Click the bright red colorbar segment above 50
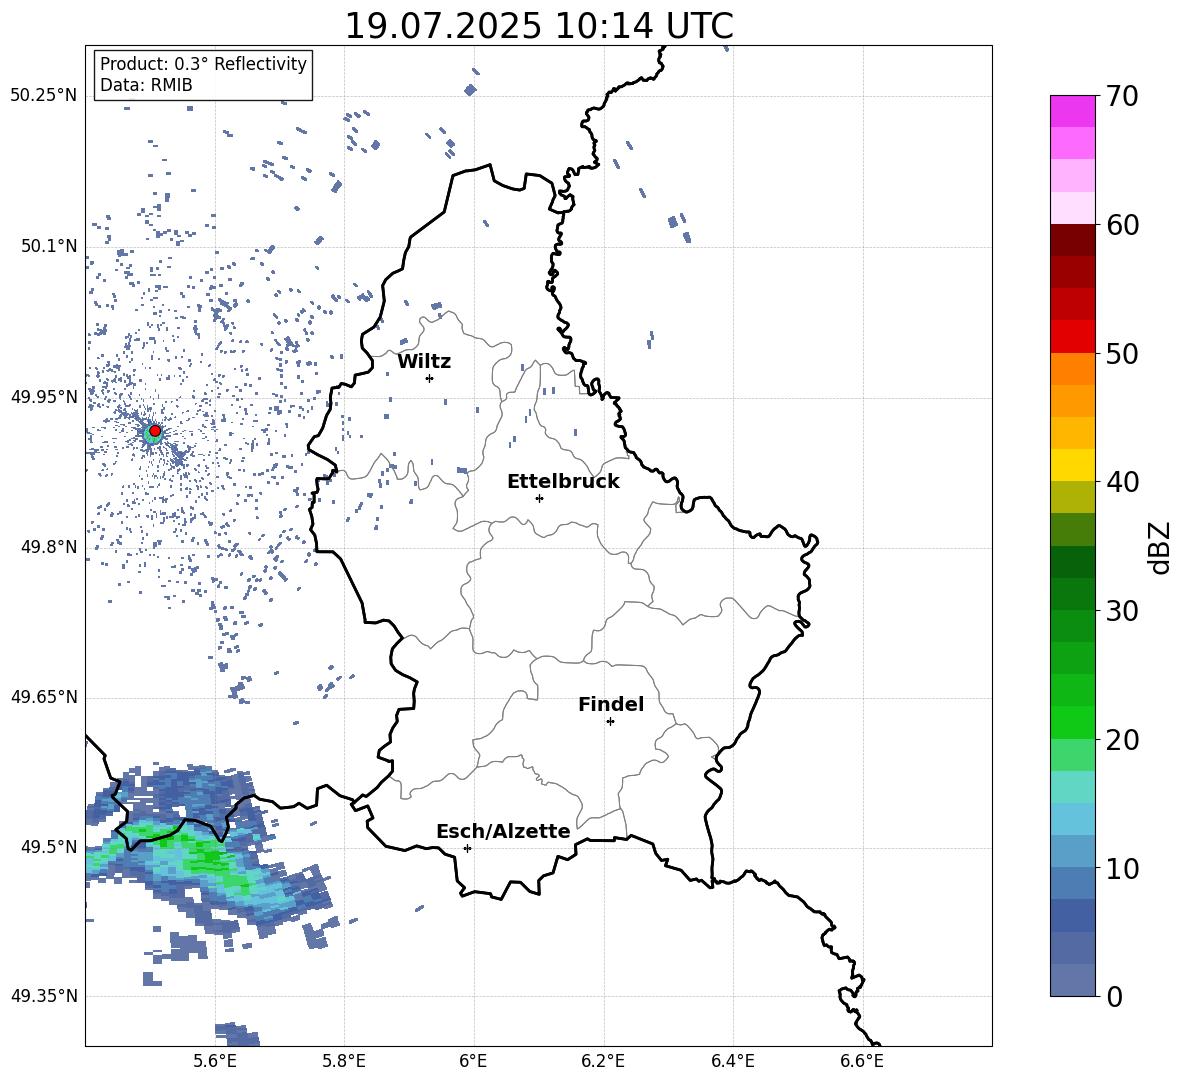1184x1081 pixels. [x=1072, y=337]
